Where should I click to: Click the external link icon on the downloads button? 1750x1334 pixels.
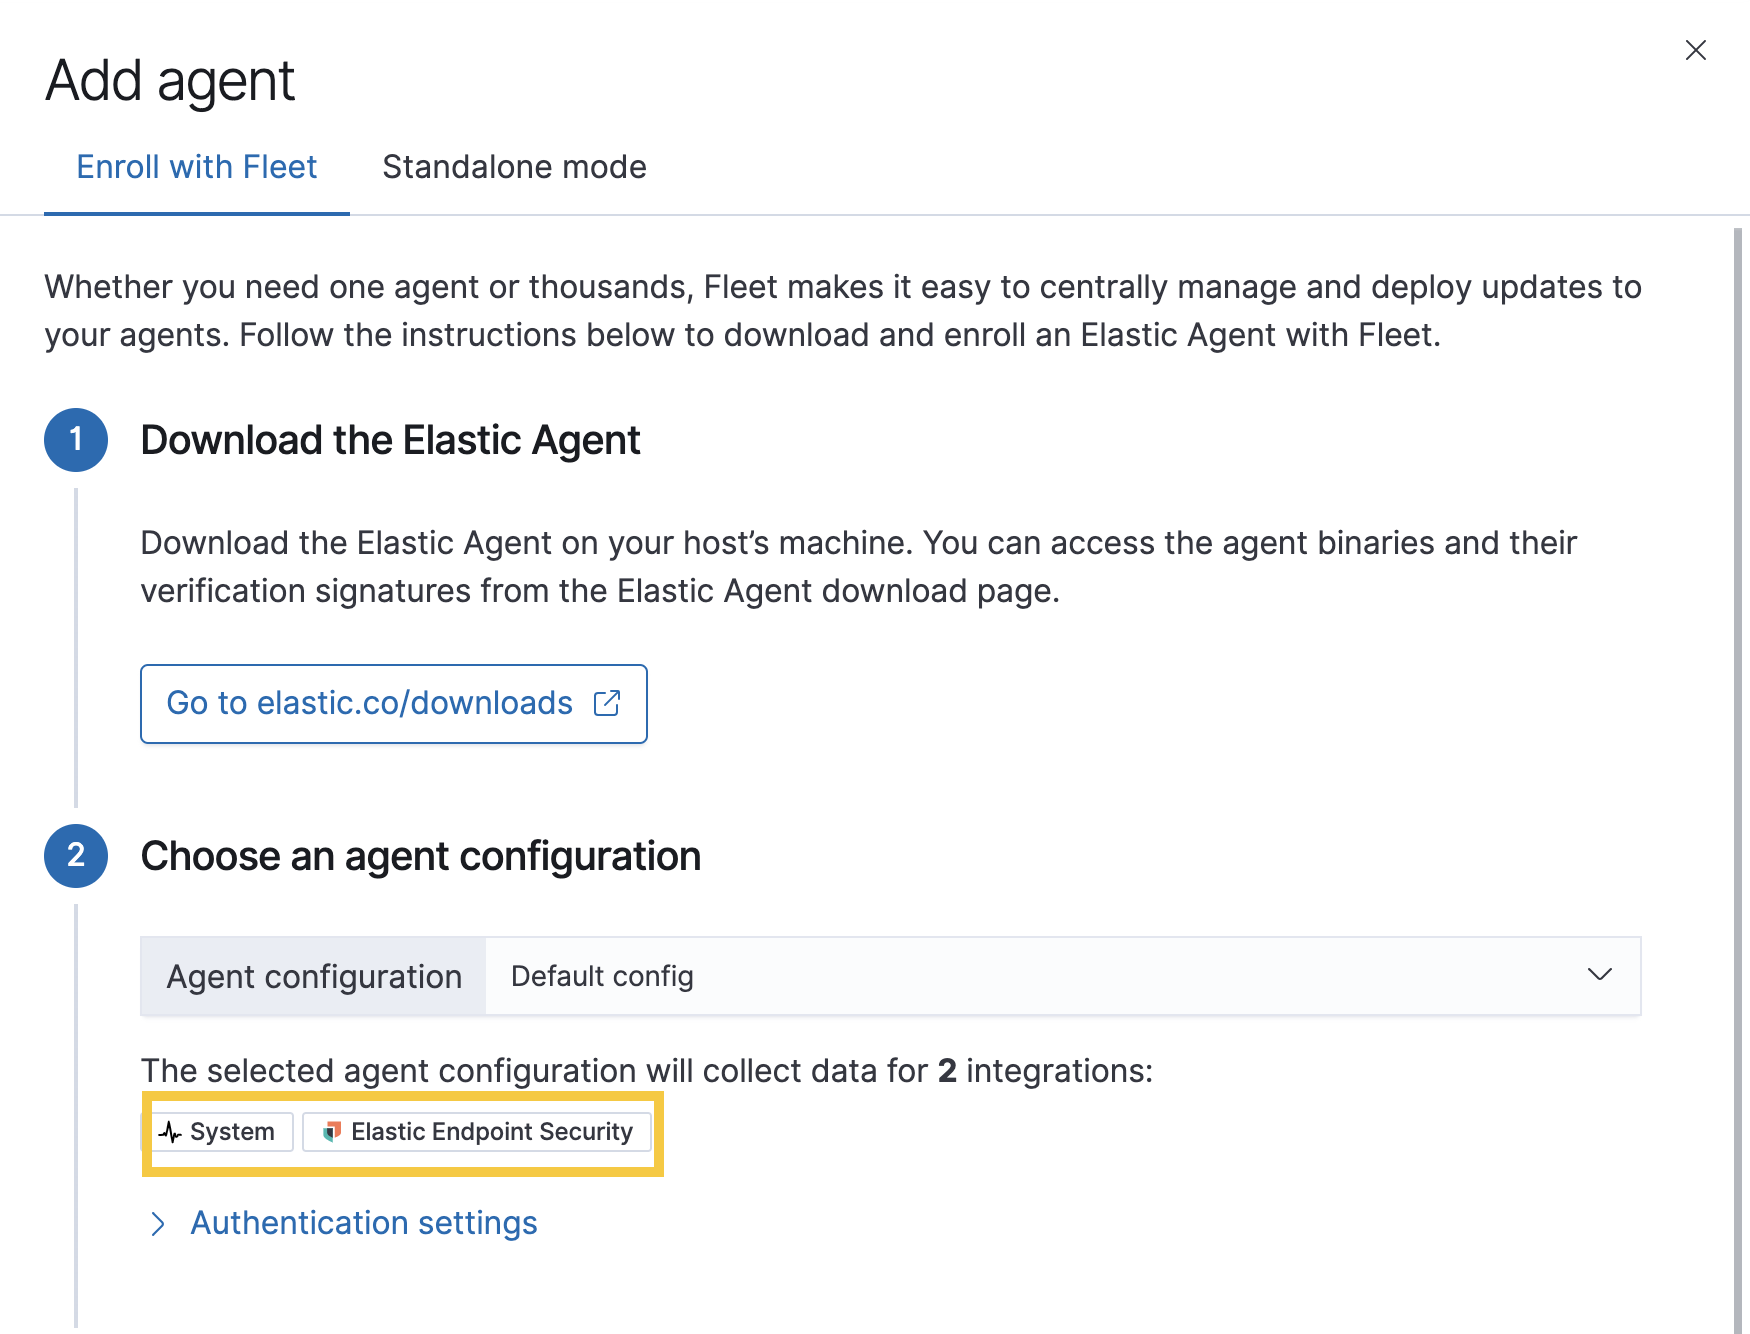[608, 703]
